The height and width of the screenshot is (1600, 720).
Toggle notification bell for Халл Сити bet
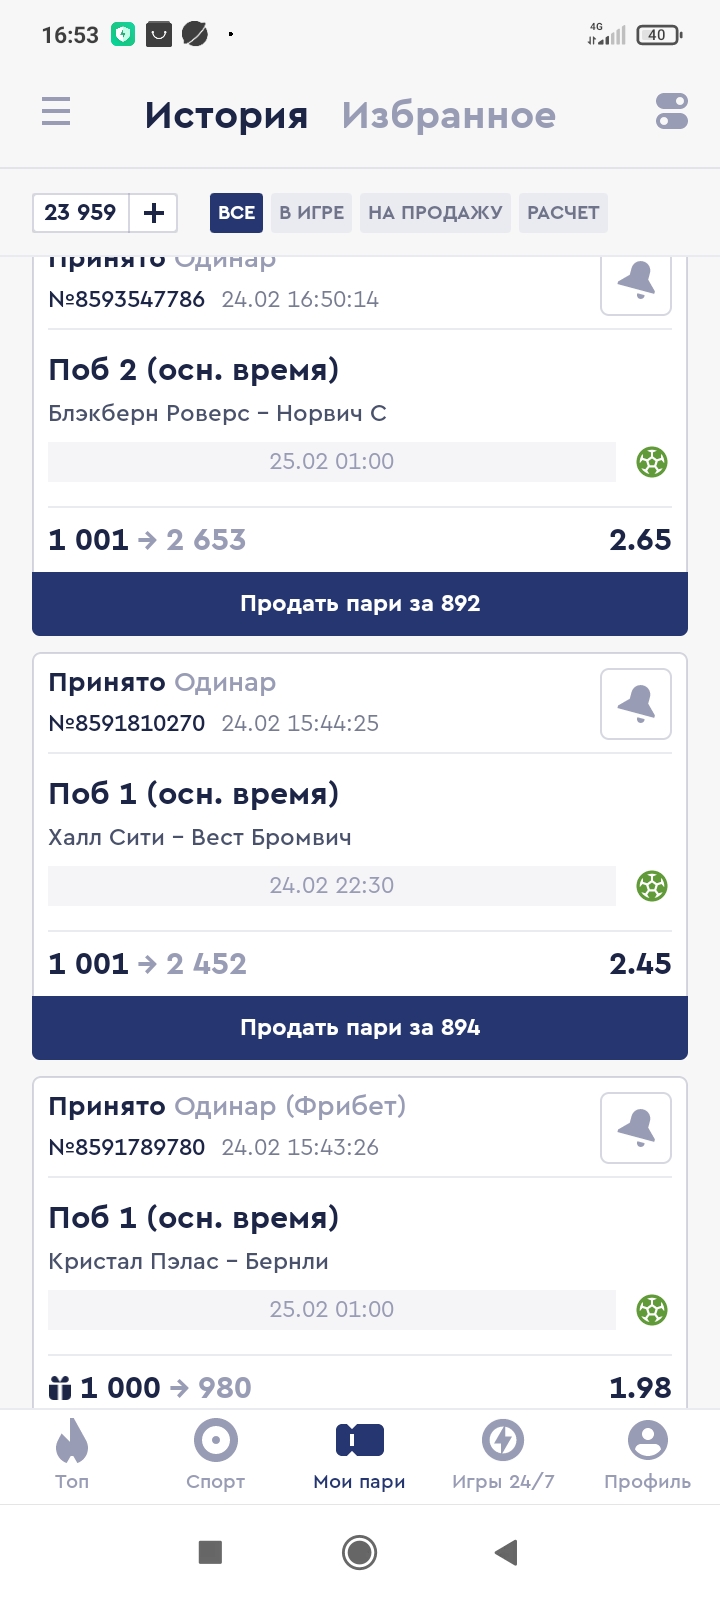(636, 704)
